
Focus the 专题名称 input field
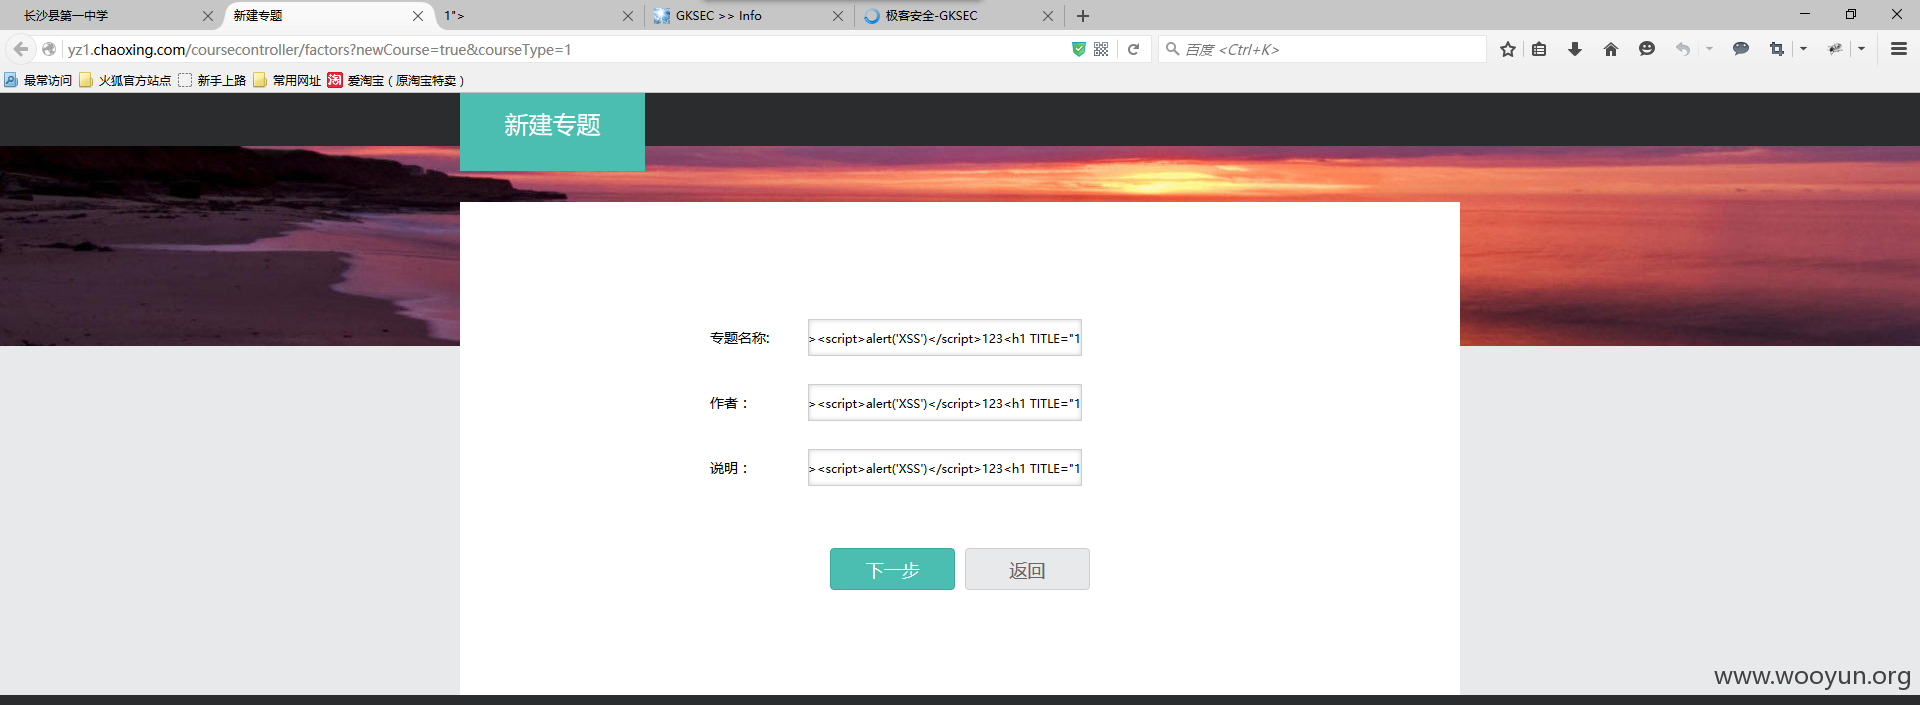click(x=945, y=338)
